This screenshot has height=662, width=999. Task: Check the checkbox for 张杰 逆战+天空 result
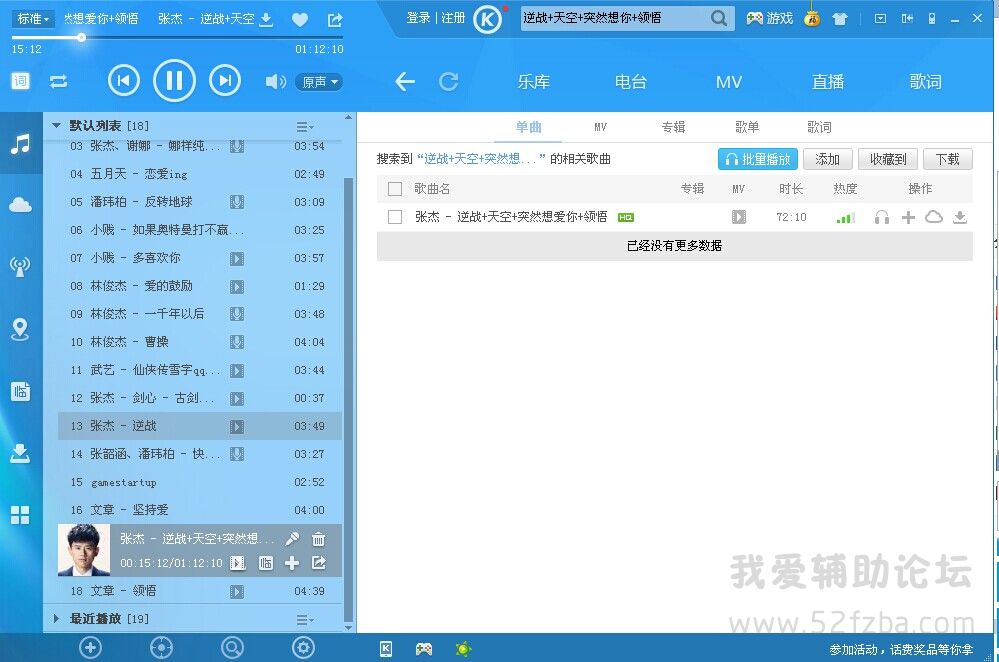395,217
